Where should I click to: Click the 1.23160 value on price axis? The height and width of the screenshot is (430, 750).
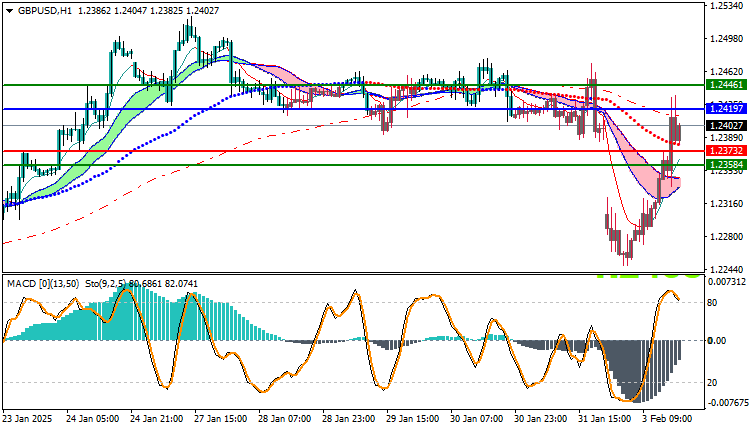(x=727, y=204)
